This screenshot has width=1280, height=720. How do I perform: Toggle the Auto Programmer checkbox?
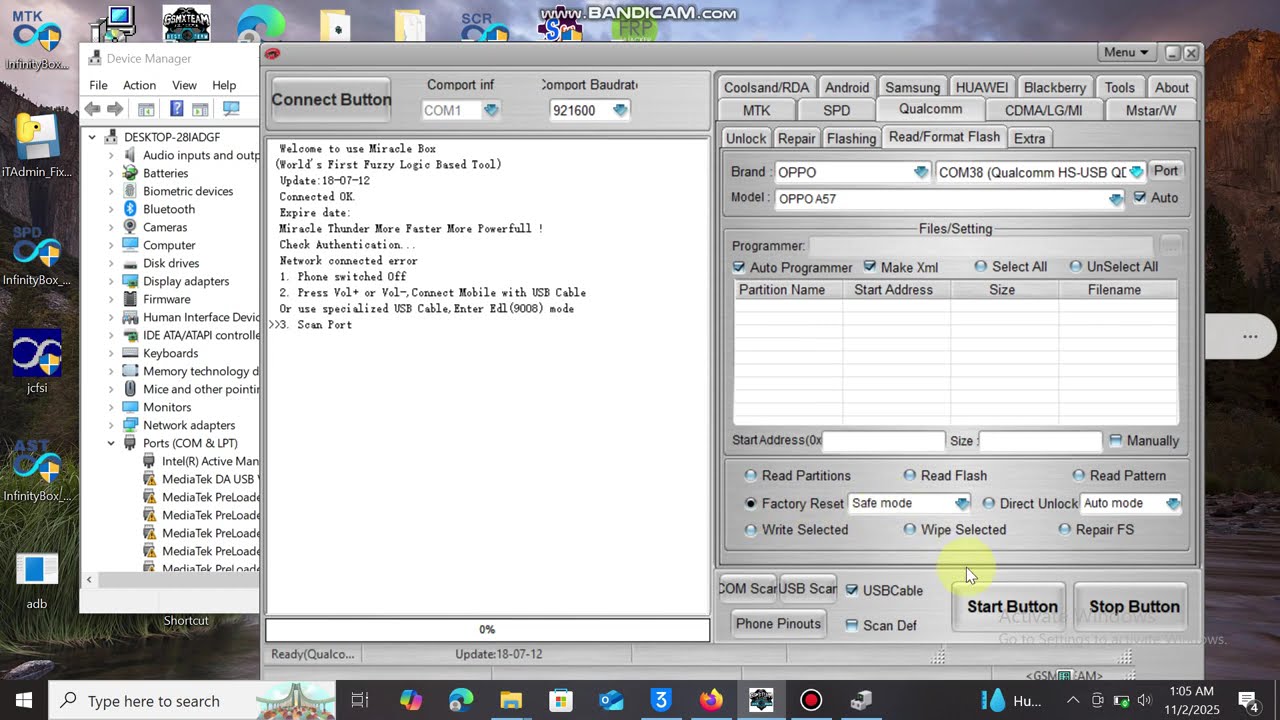[739, 267]
